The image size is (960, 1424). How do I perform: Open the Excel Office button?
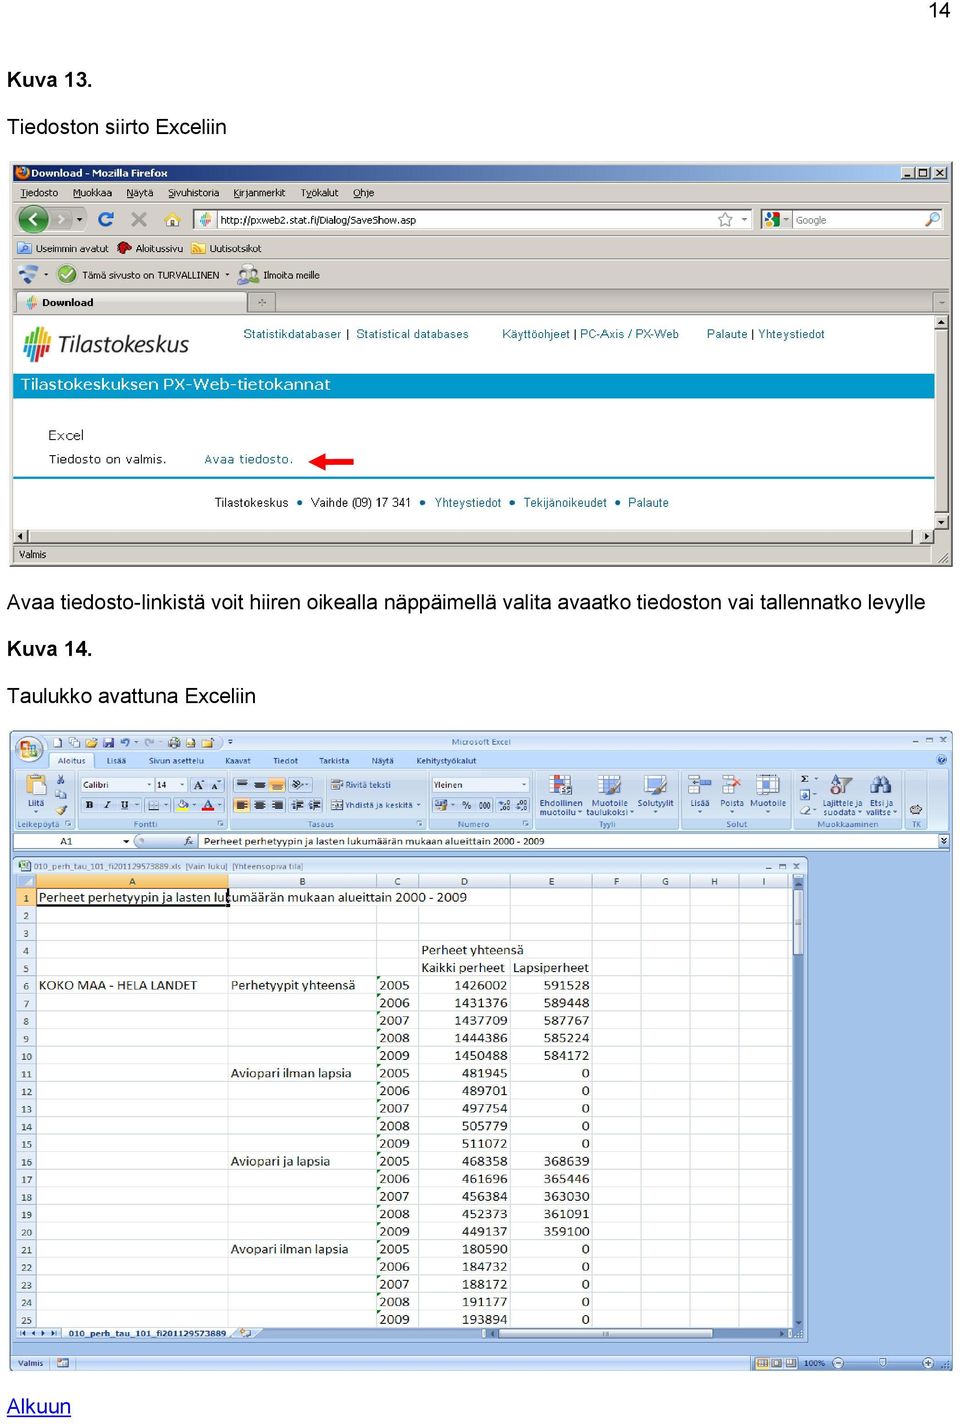tap(29, 748)
